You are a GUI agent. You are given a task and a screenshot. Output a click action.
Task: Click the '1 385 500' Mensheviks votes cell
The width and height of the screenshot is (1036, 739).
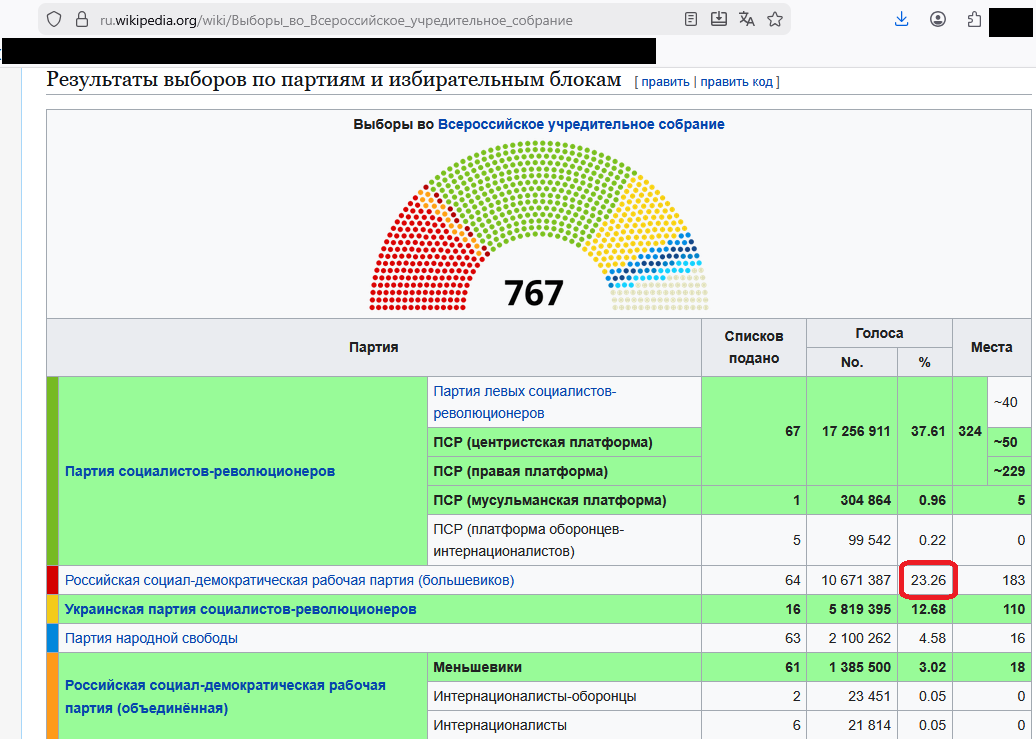852,668
